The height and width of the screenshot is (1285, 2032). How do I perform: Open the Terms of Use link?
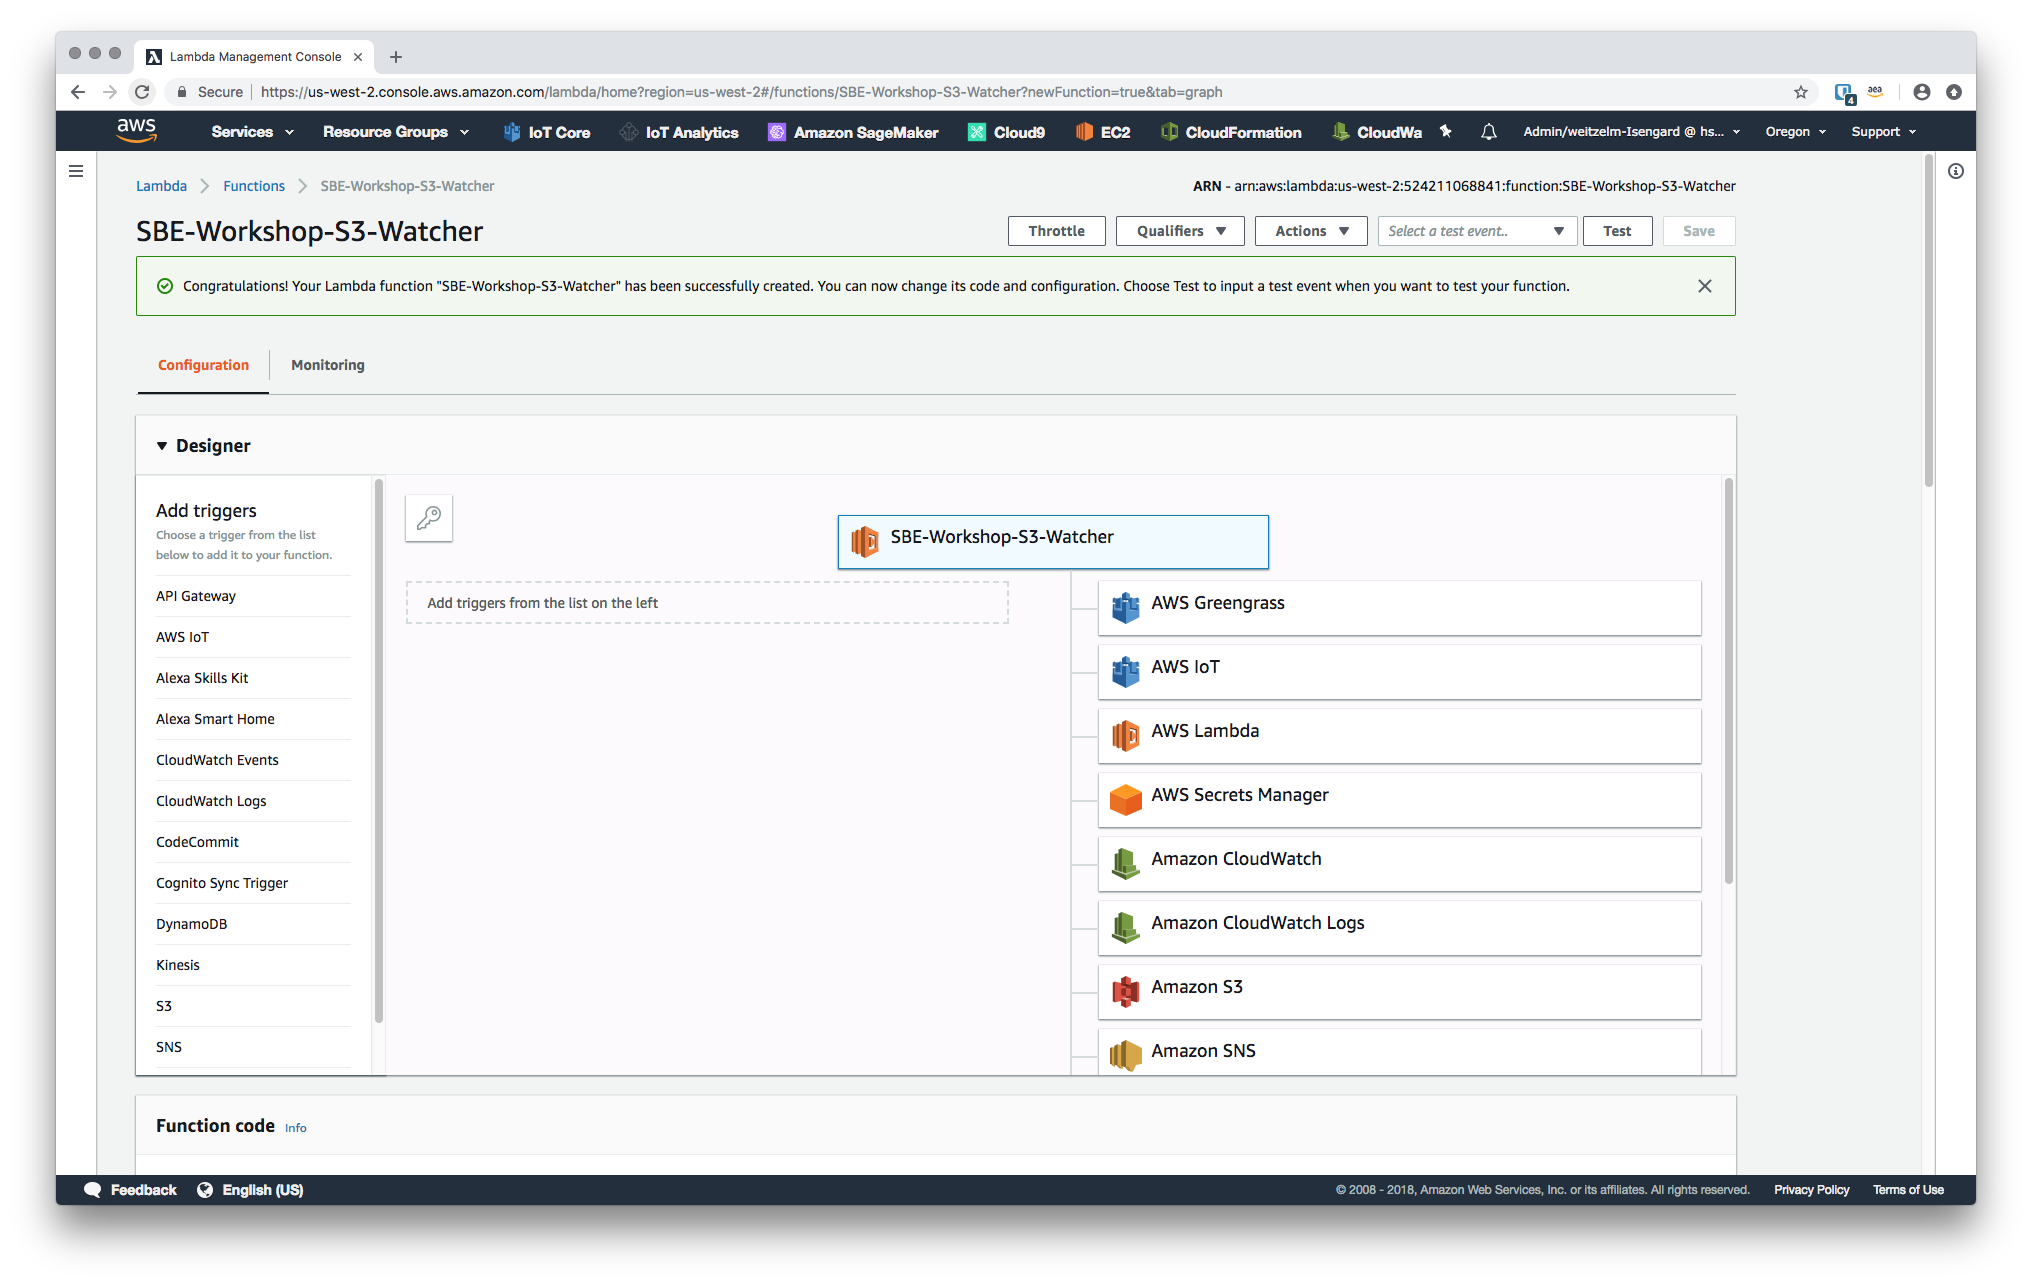click(x=1908, y=1190)
